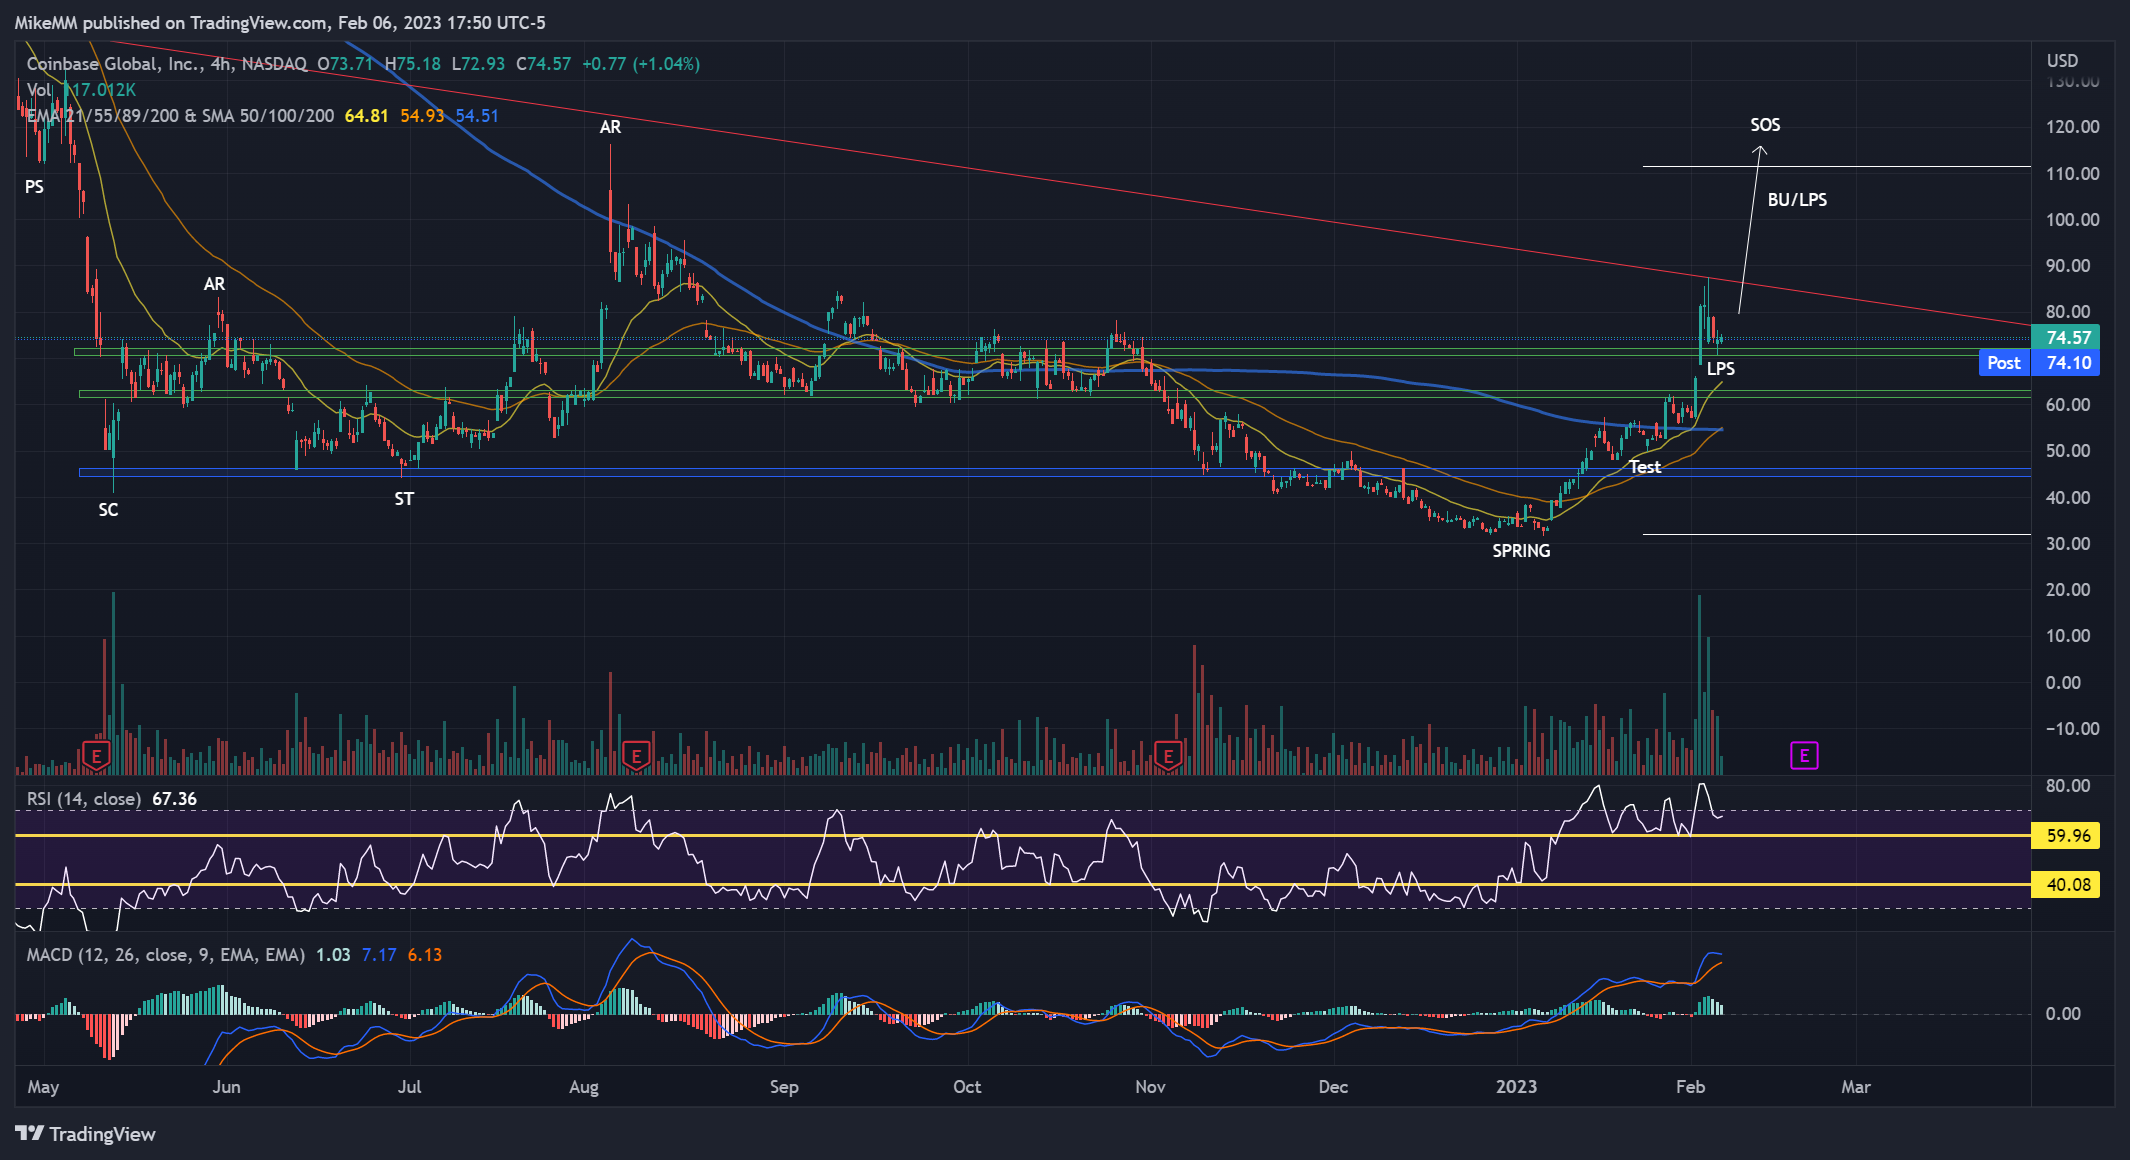Select the green 74.57 last price tag
Screen dimensions: 2130x1160
(x=2065, y=338)
